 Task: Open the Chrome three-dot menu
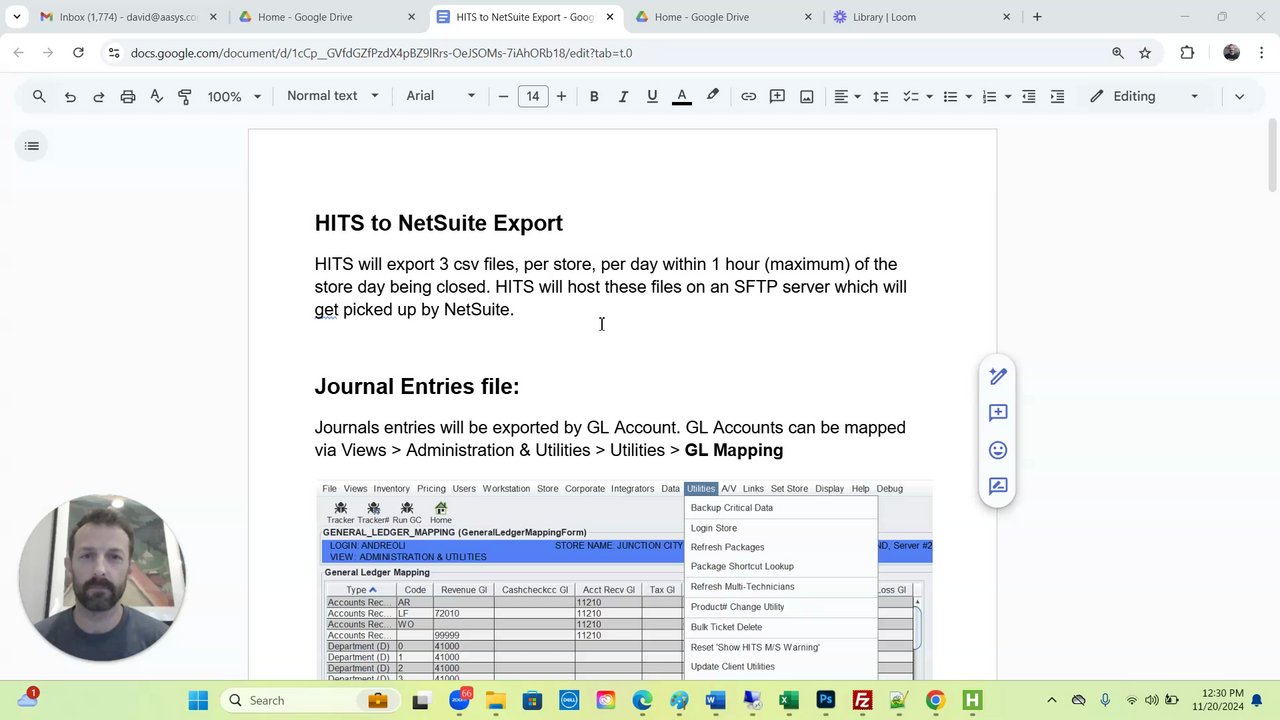[x=1263, y=53]
